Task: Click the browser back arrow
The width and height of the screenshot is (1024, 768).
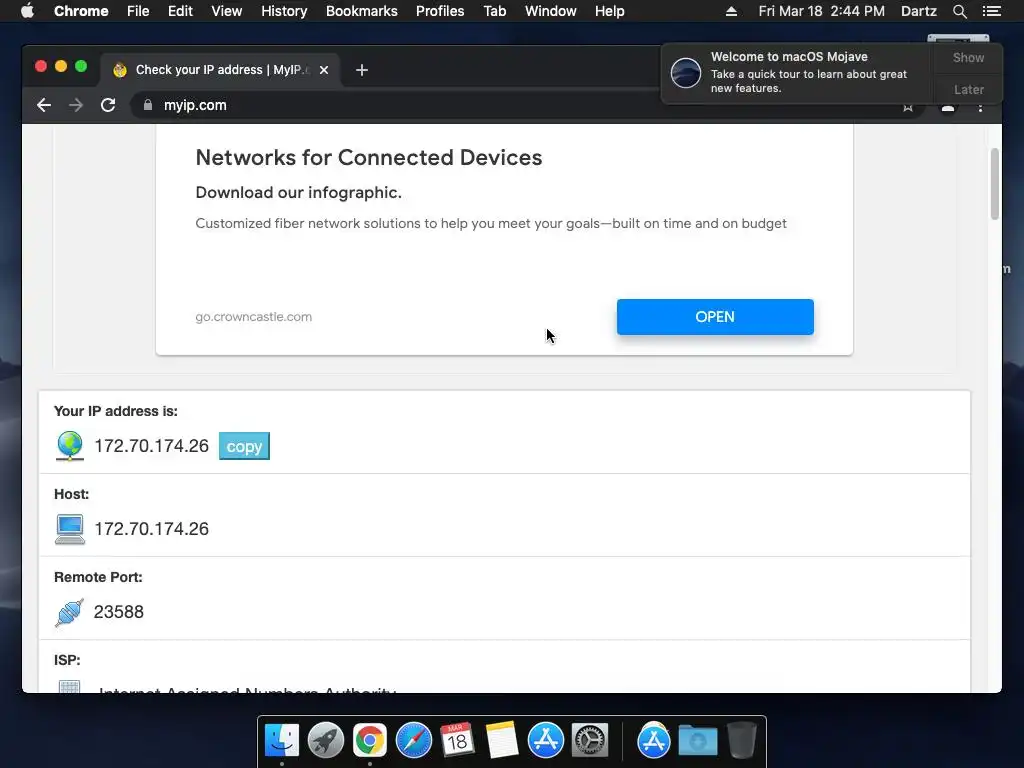Action: (x=44, y=105)
